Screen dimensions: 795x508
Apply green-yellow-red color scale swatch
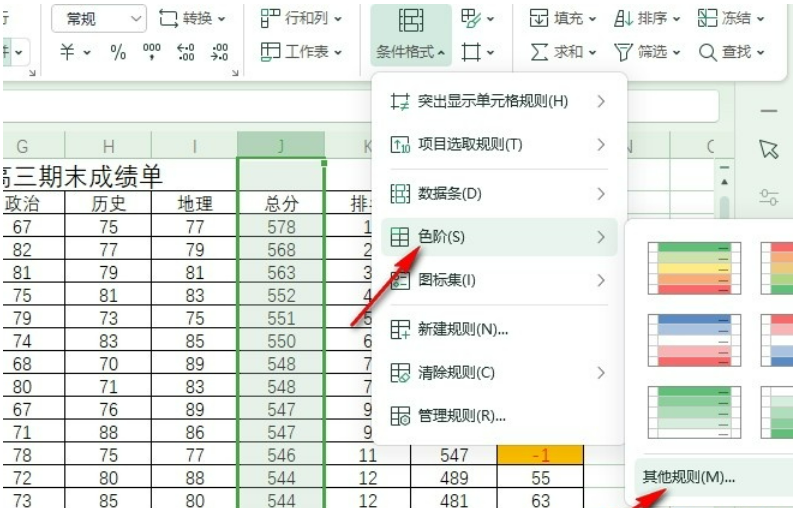point(694,268)
